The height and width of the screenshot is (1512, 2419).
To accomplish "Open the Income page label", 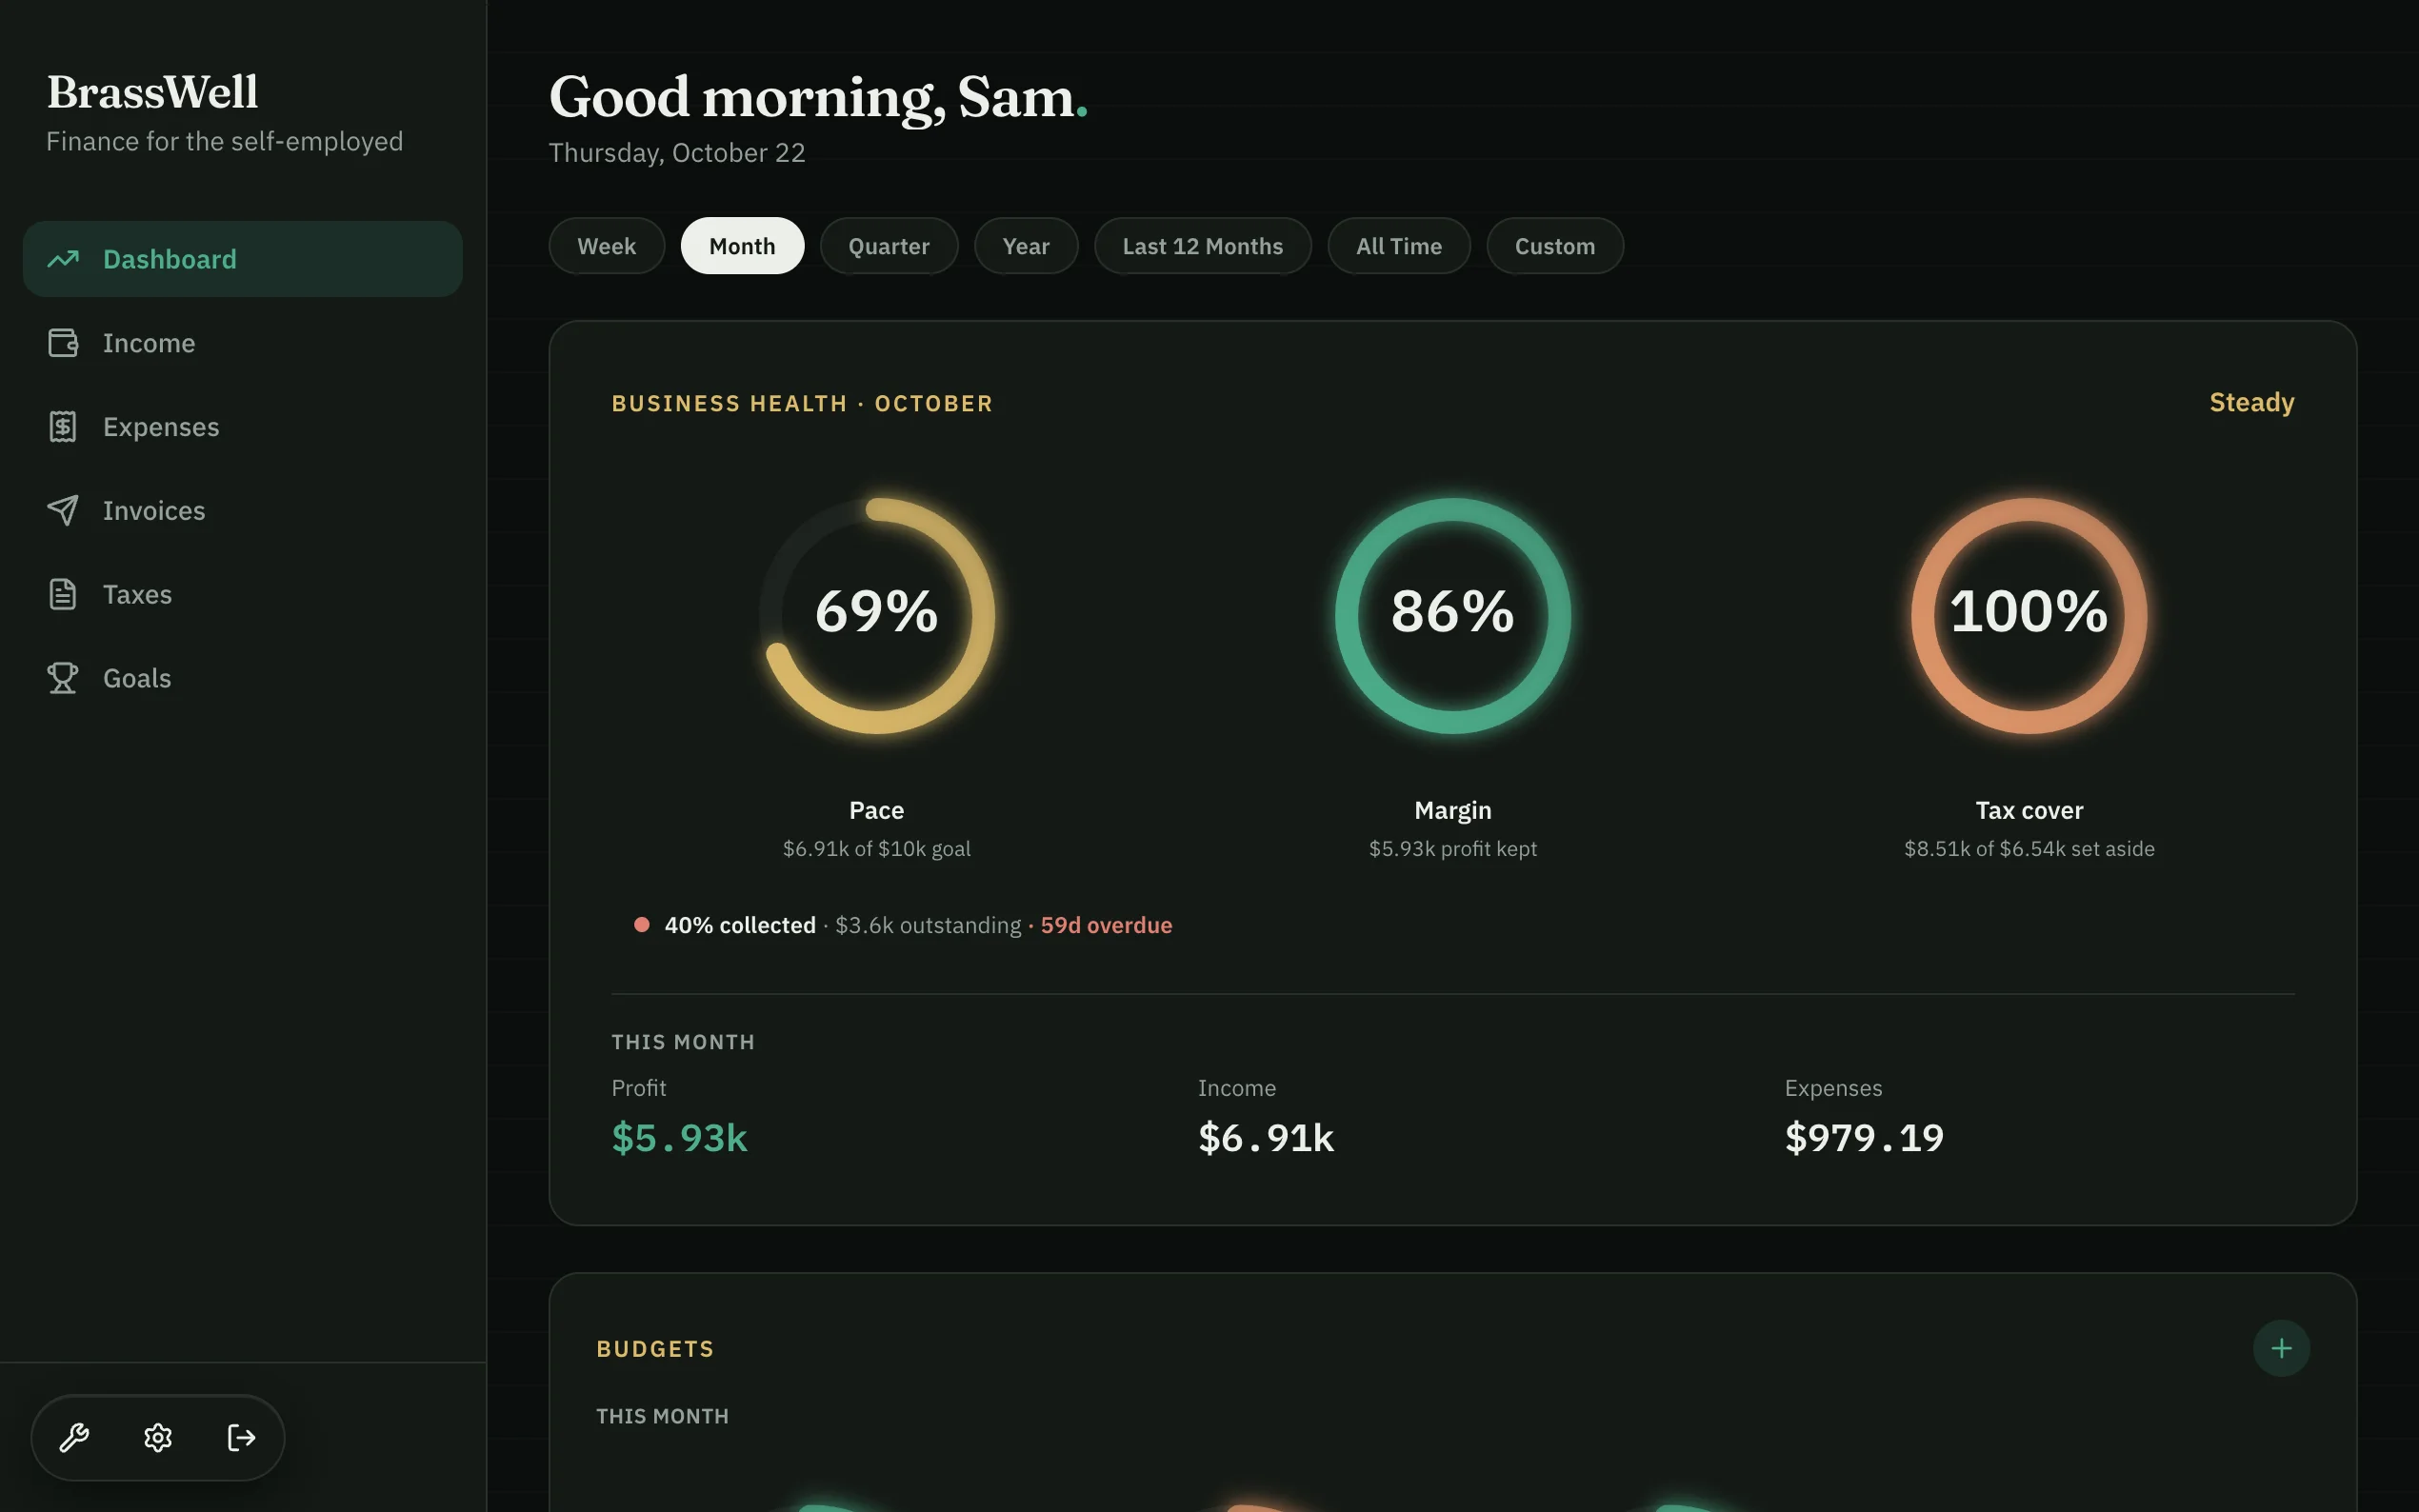I will [149, 343].
